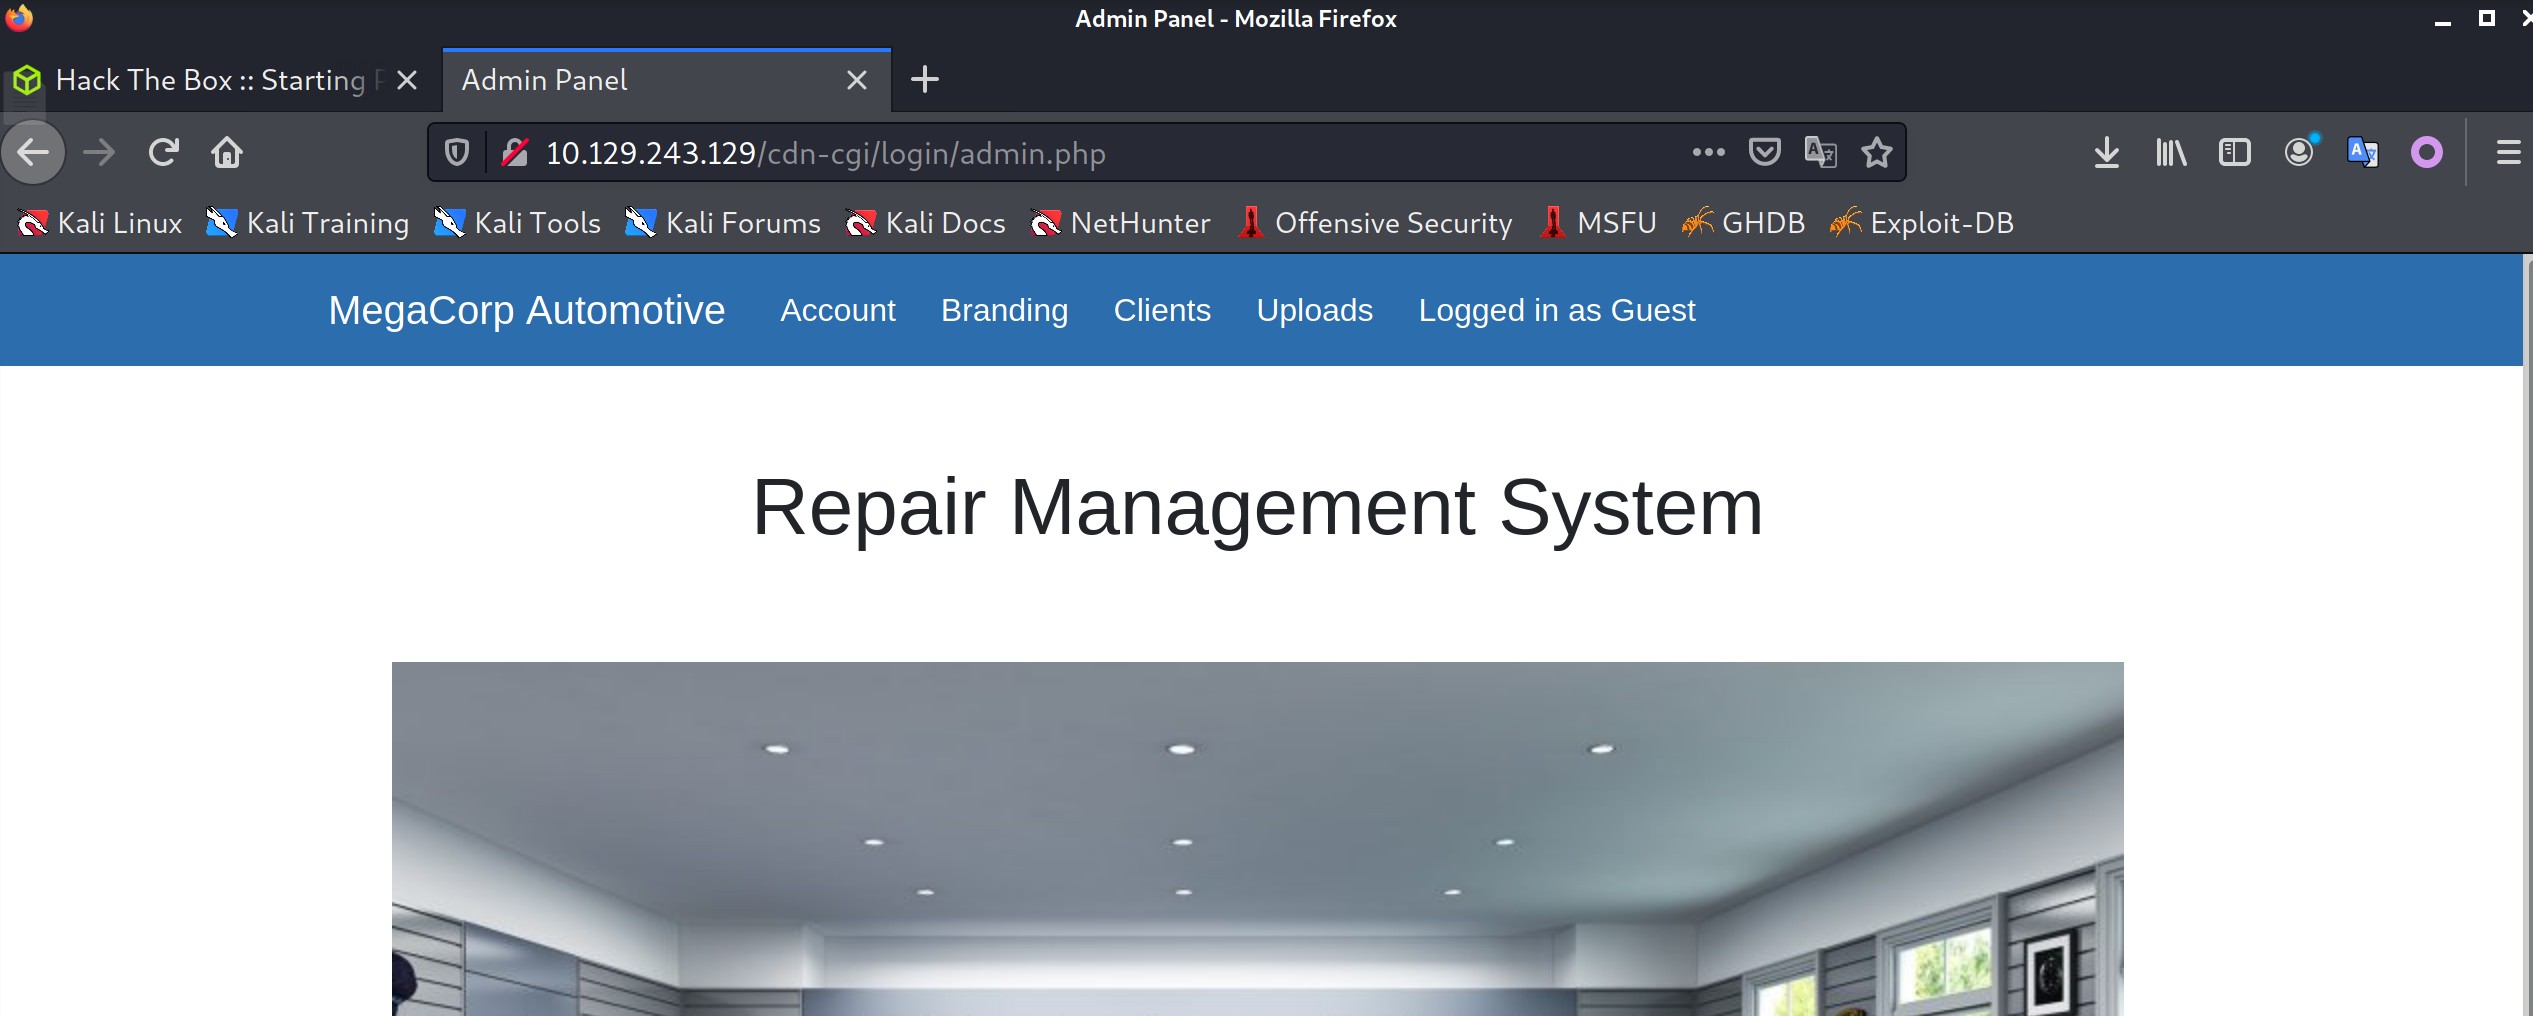
Task: Open GHDB bookmark
Action: 1743,223
